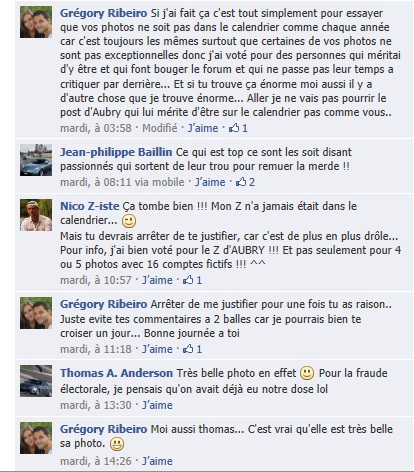
Task: Open Thomas A. Anderson's avatar thumbnail
Action: point(36,381)
